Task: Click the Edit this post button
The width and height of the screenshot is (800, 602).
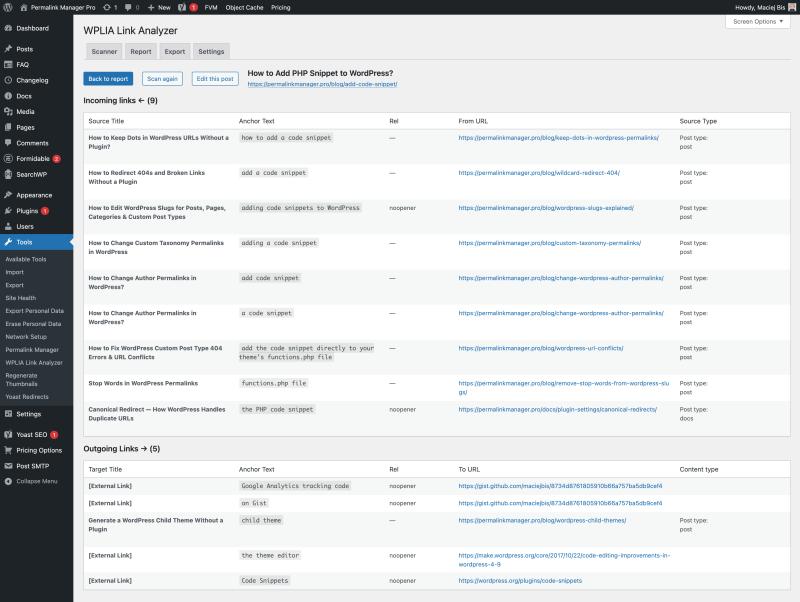Action: point(215,79)
